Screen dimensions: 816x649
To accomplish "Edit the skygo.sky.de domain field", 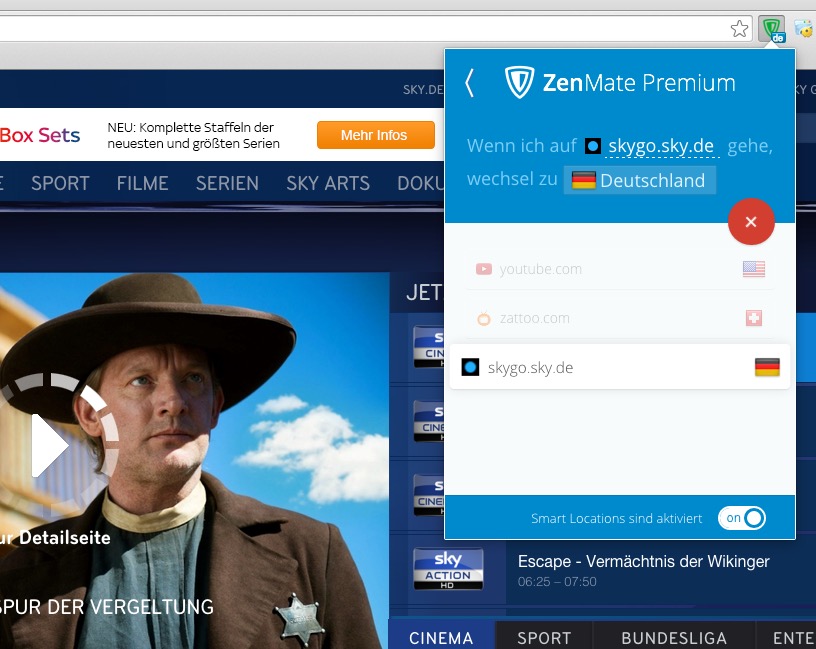I will [661, 146].
